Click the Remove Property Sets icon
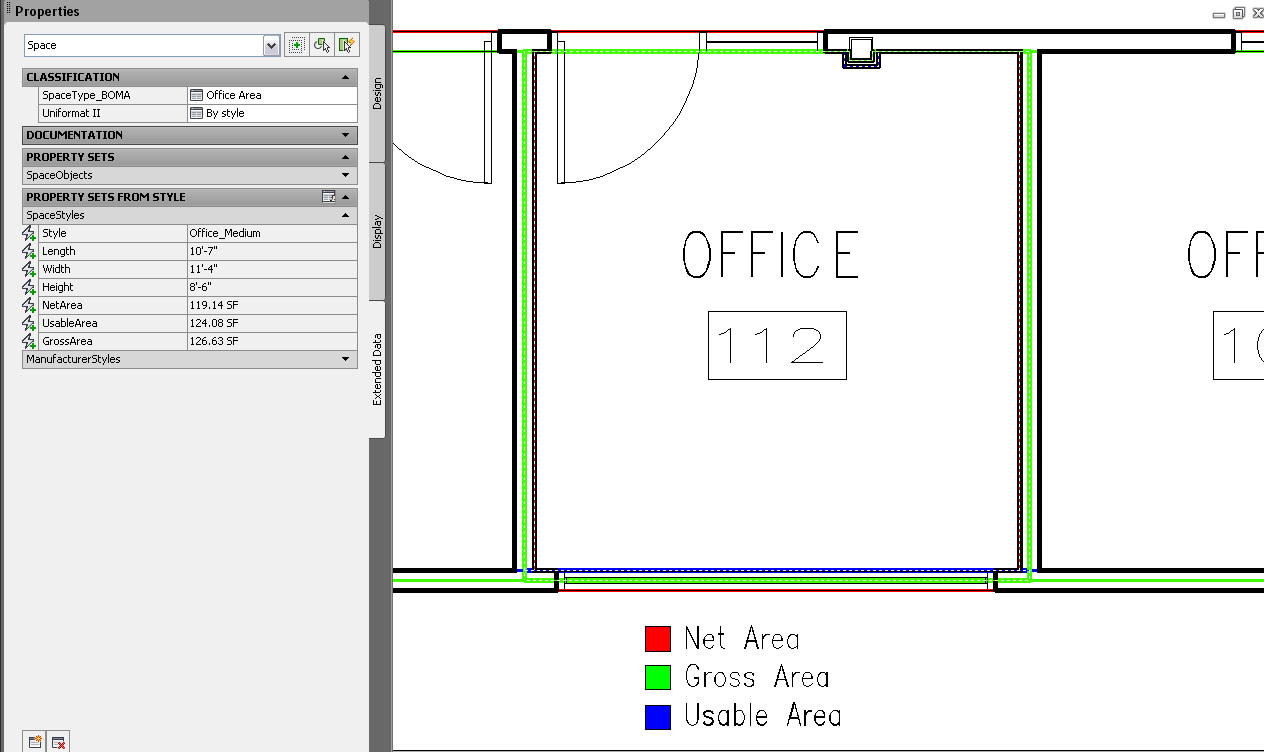 tap(59, 741)
